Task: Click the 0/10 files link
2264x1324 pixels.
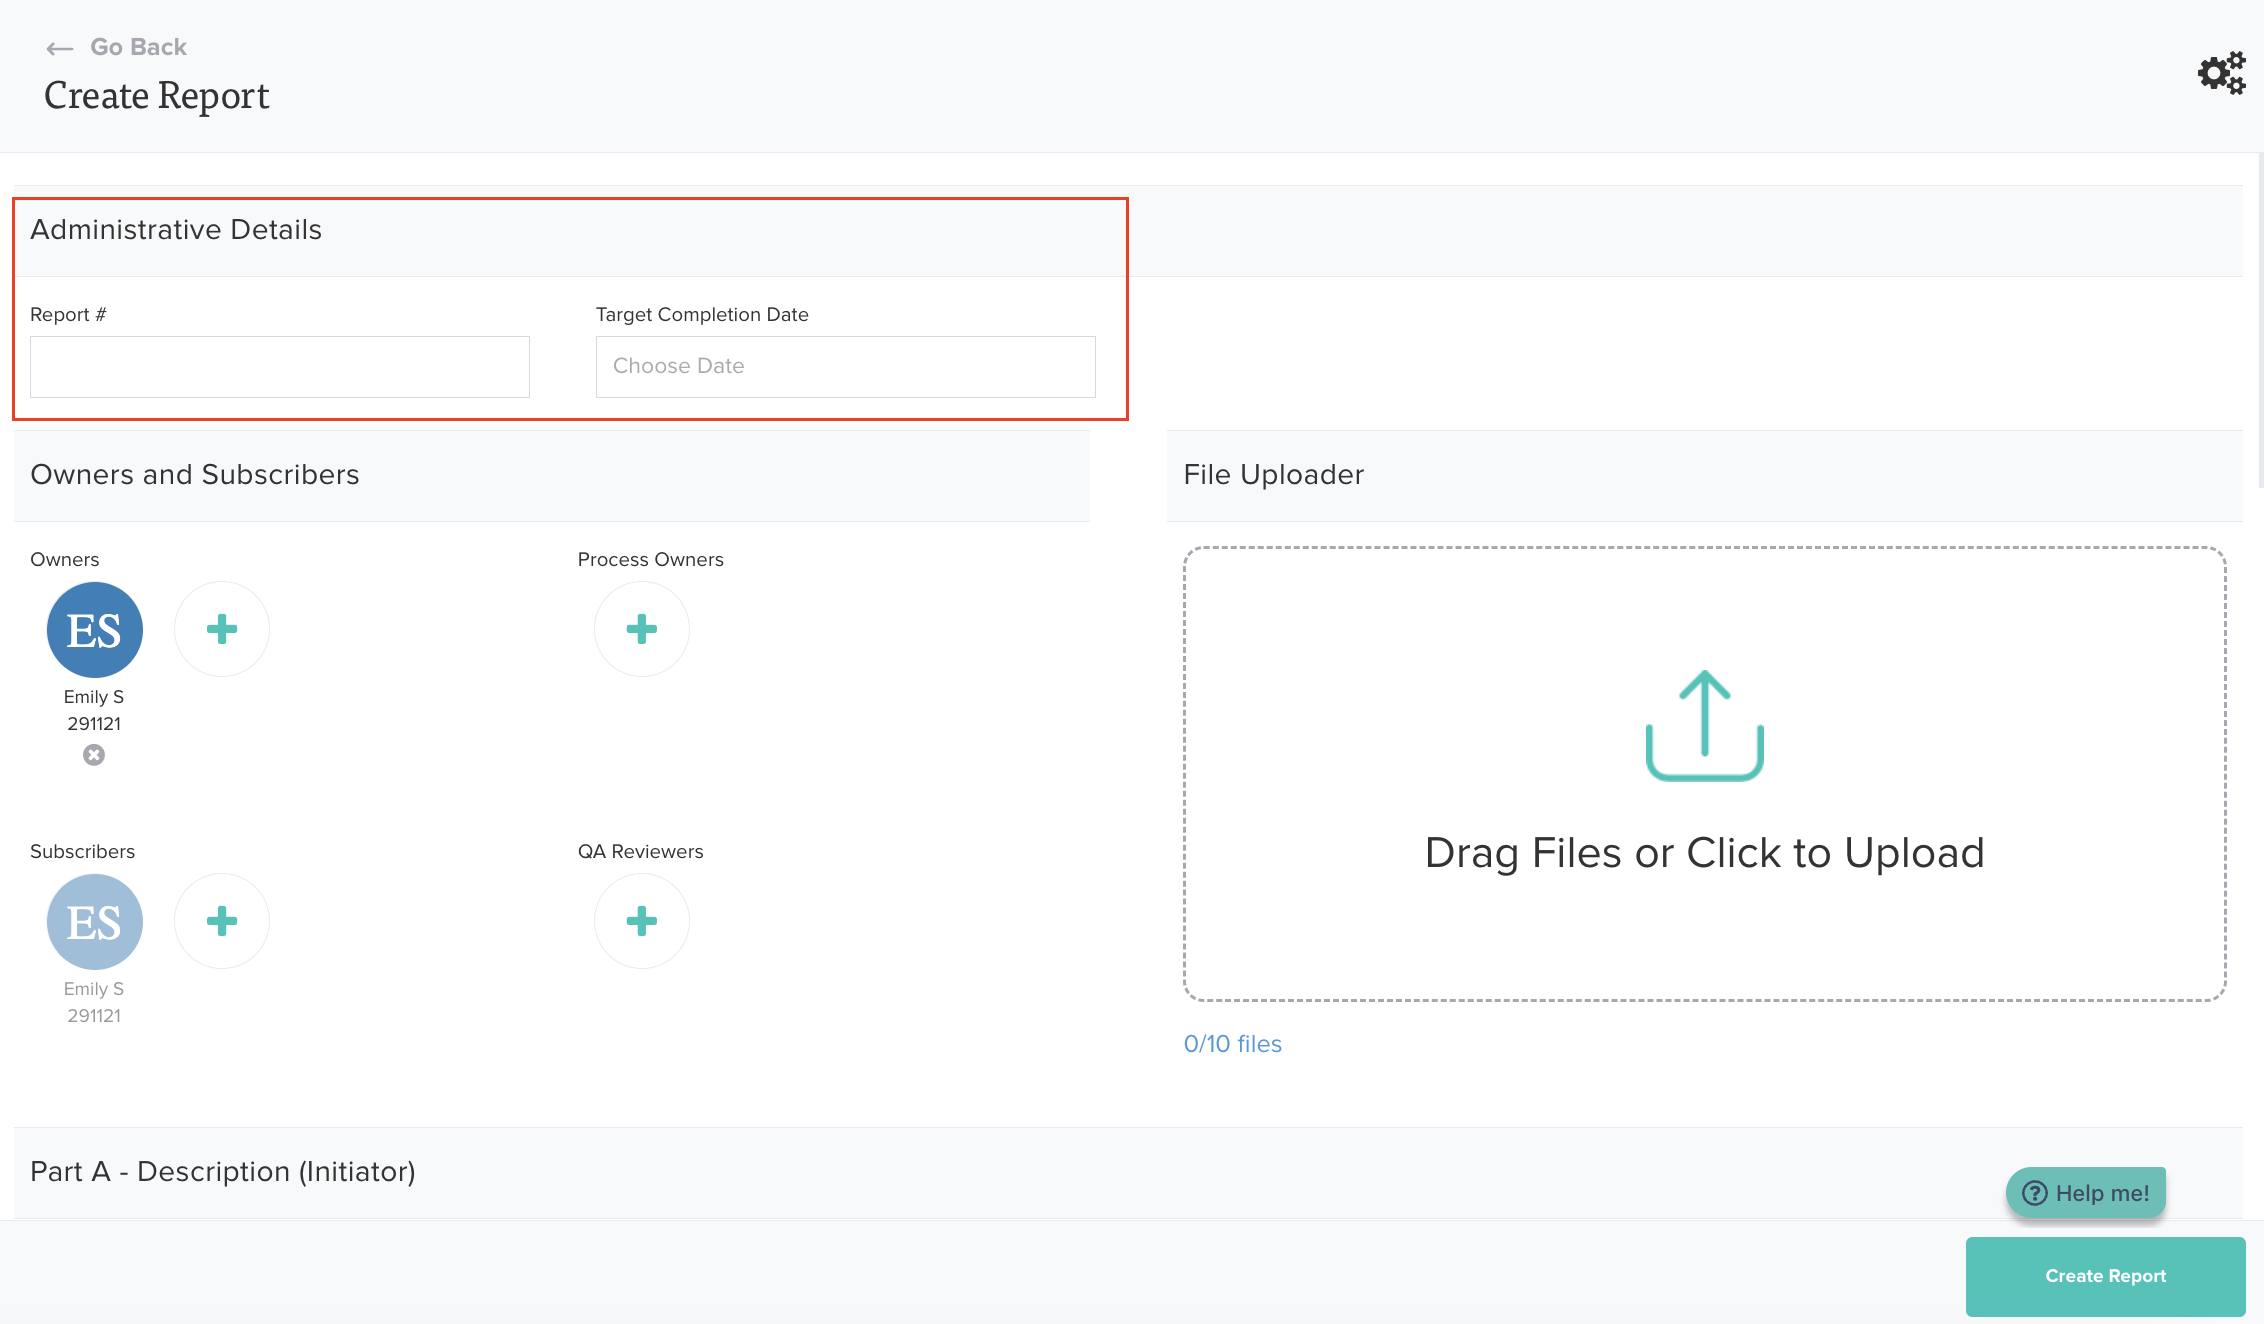Action: click(x=1232, y=1043)
